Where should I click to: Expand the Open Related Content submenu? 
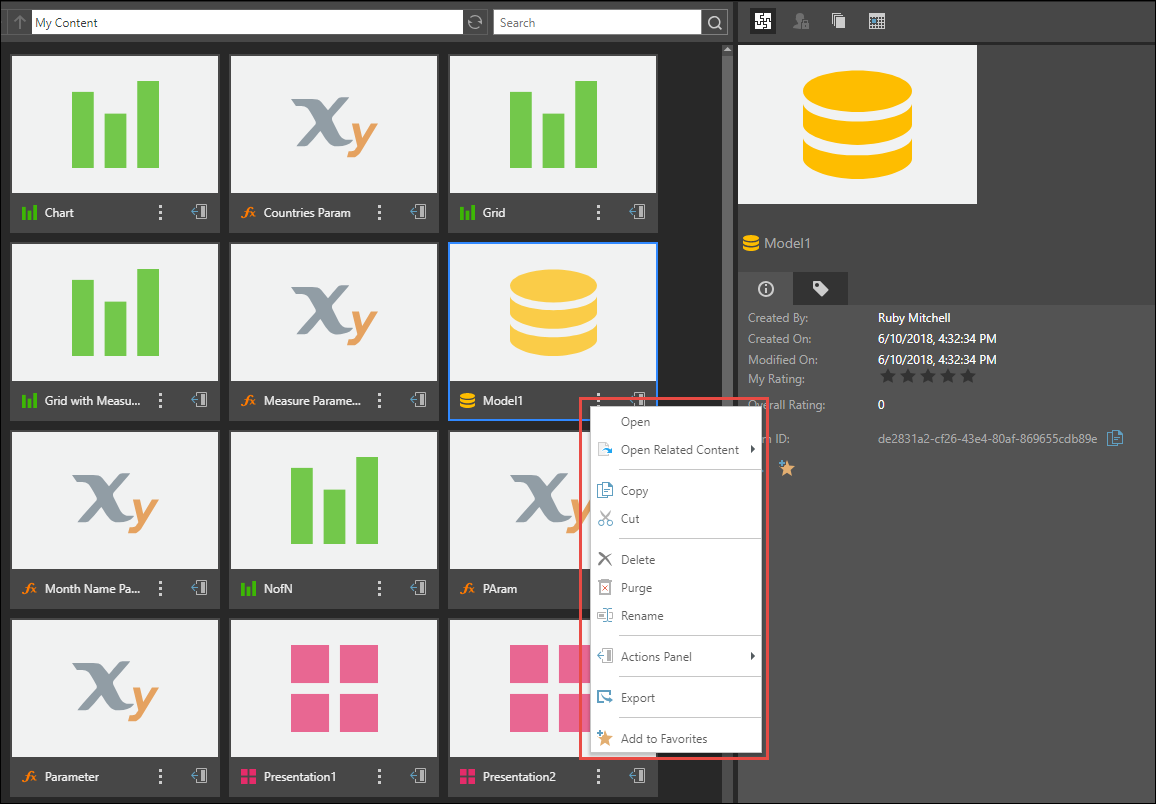[x=680, y=450]
